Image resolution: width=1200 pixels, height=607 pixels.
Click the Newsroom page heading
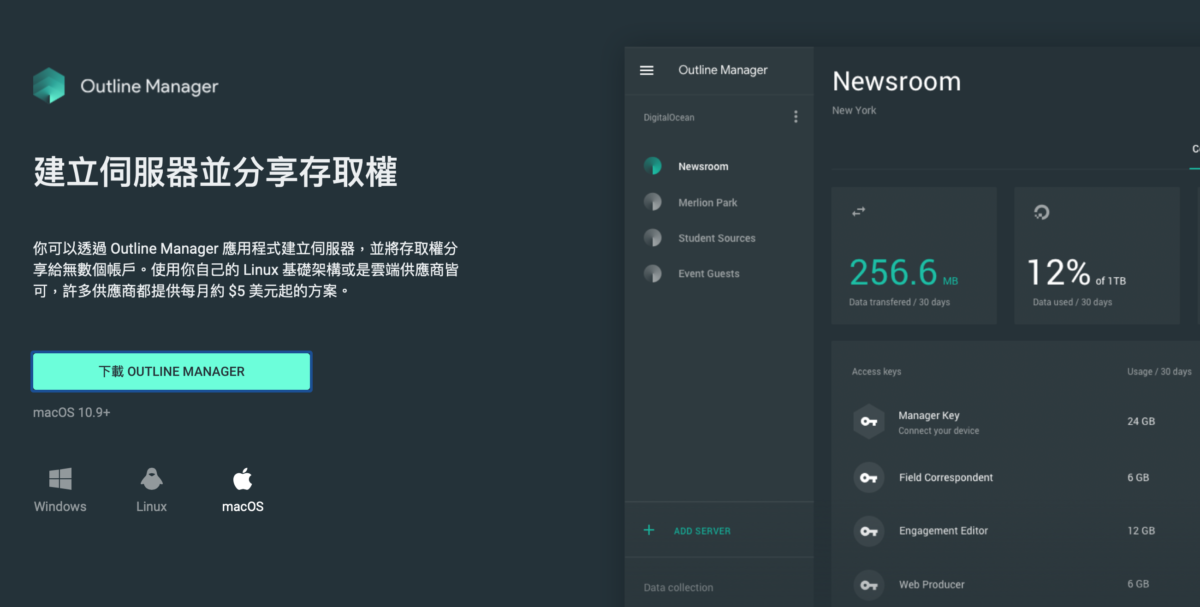[x=896, y=81]
